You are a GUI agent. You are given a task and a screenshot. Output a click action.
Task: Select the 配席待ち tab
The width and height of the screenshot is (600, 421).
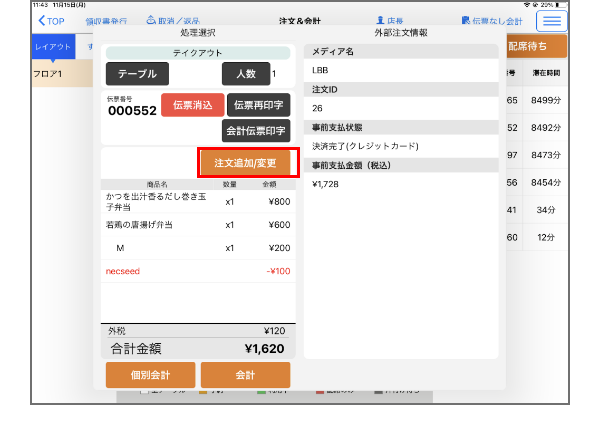pyautogui.click(x=535, y=47)
